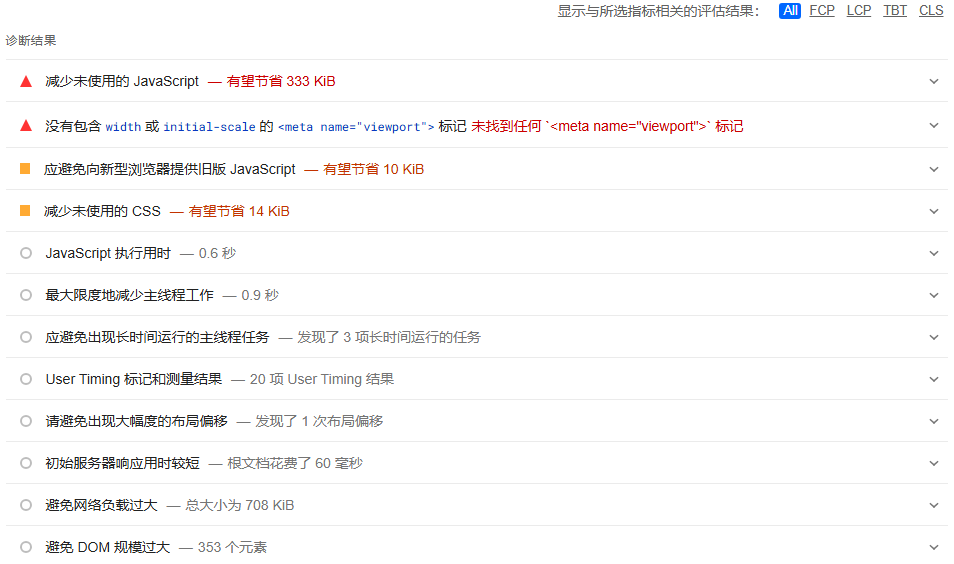Expand the 减少未使用的 CSS audit chevron
954x564 pixels.
934,211
